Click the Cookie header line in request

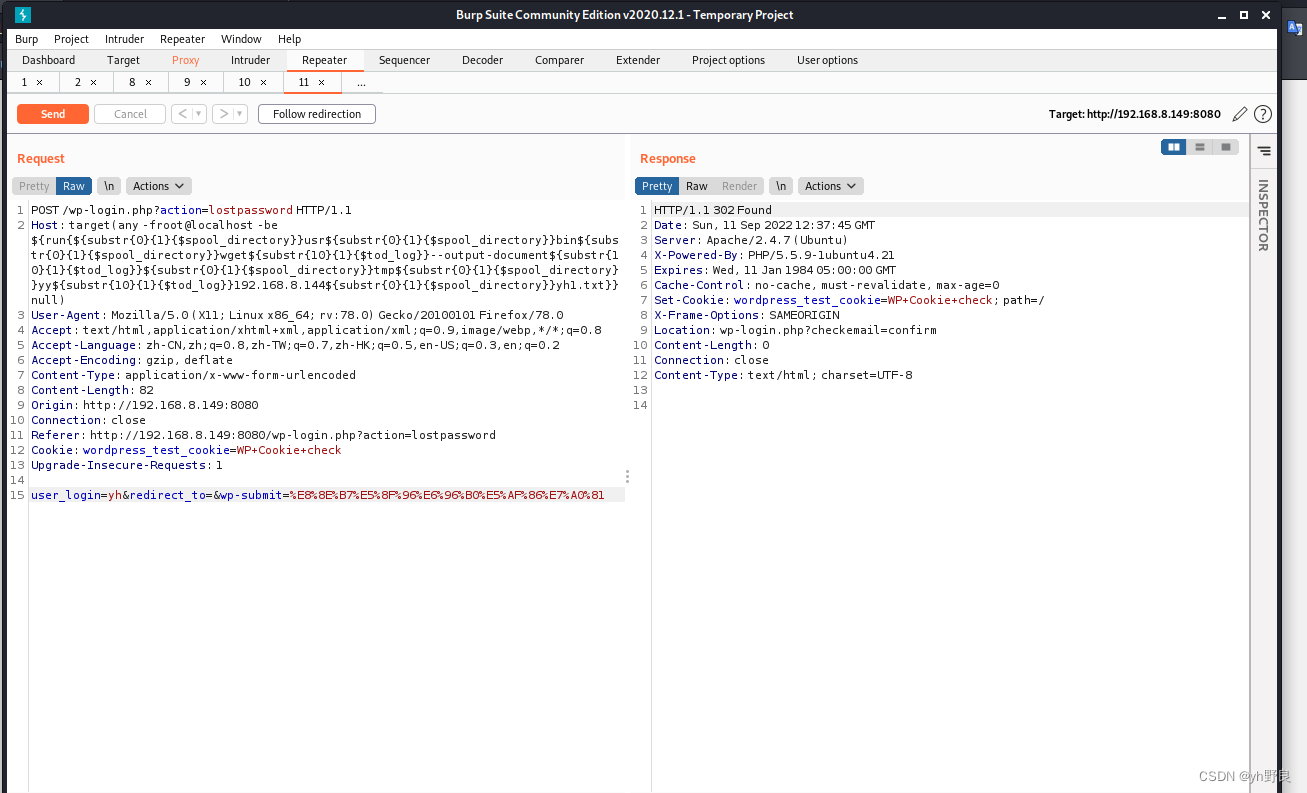click(x=186, y=450)
